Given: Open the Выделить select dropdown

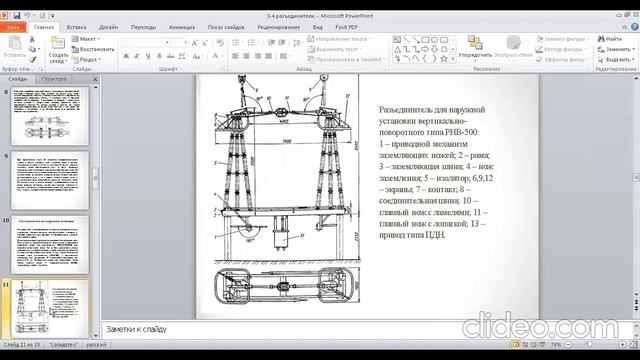Looking at the screenshot, I should (x=616, y=60).
